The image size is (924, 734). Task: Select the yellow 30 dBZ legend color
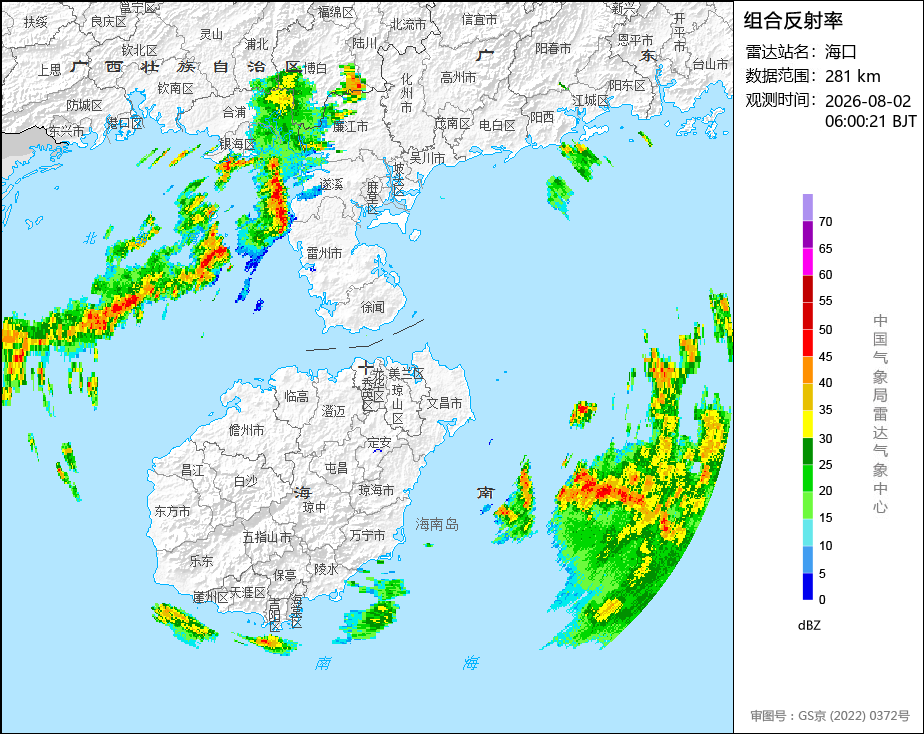click(807, 424)
